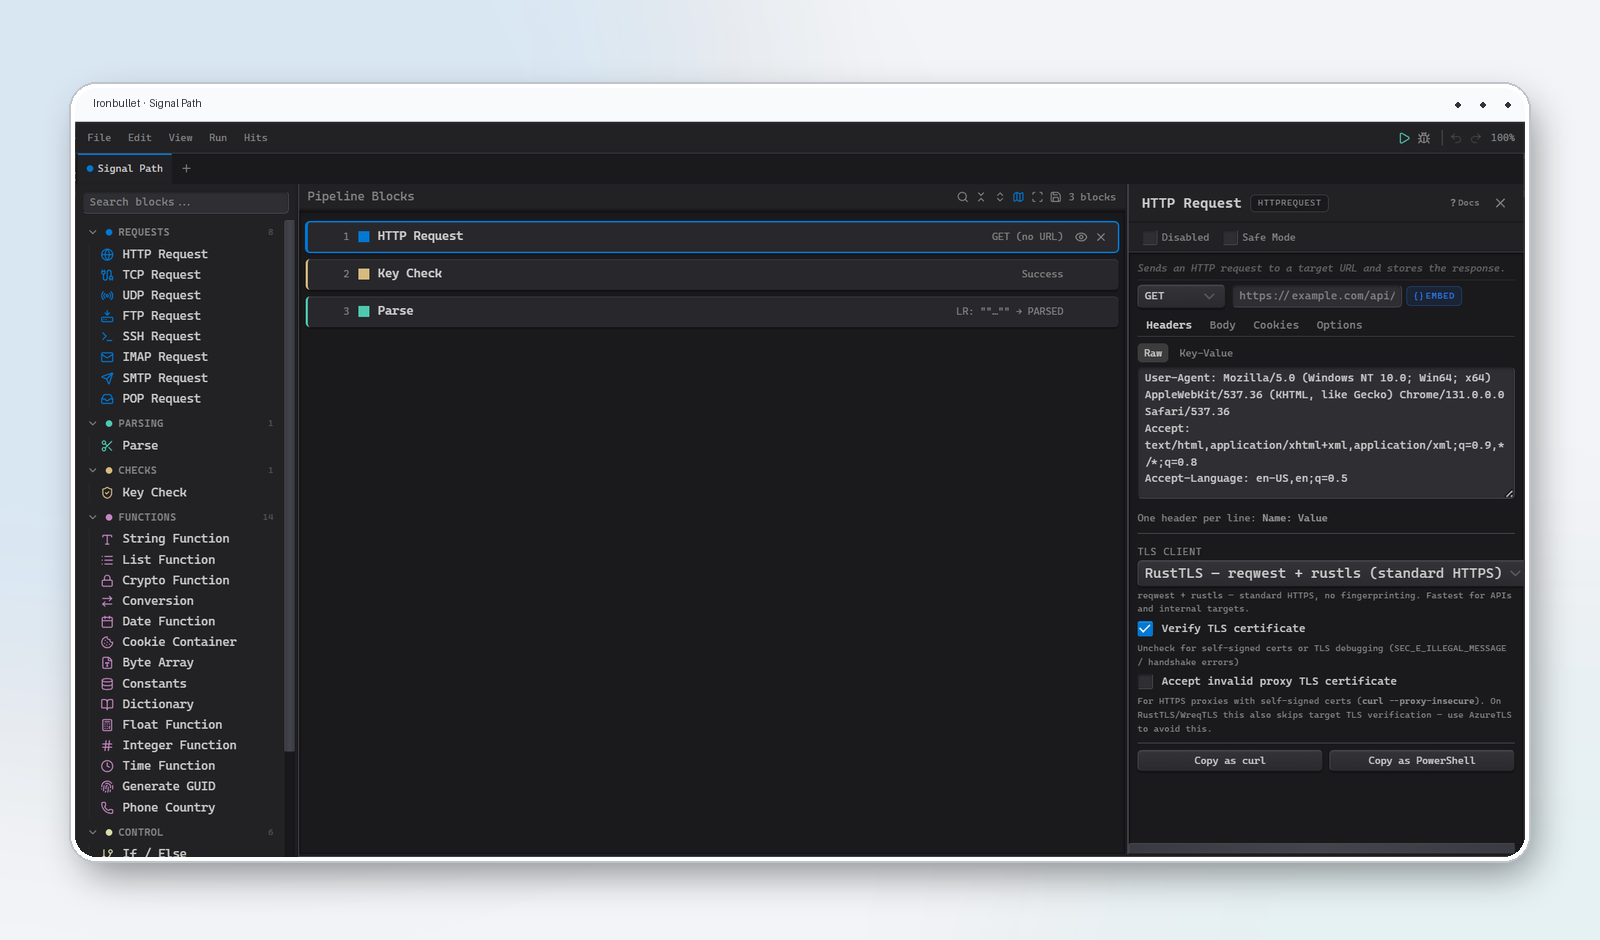The width and height of the screenshot is (1600, 940).
Task: Click the URL input field
Action: click(x=1316, y=296)
